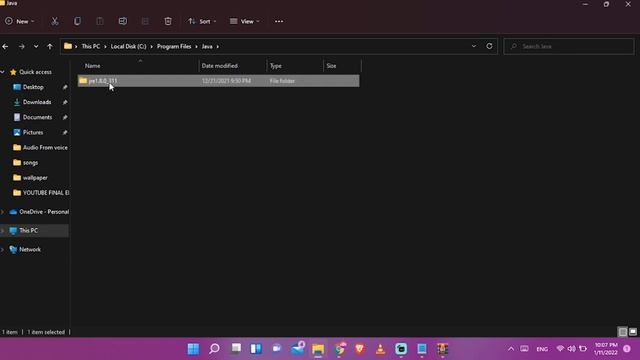Open the recent locations chevron
This screenshot has height=360, width=640.
tap(36, 47)
